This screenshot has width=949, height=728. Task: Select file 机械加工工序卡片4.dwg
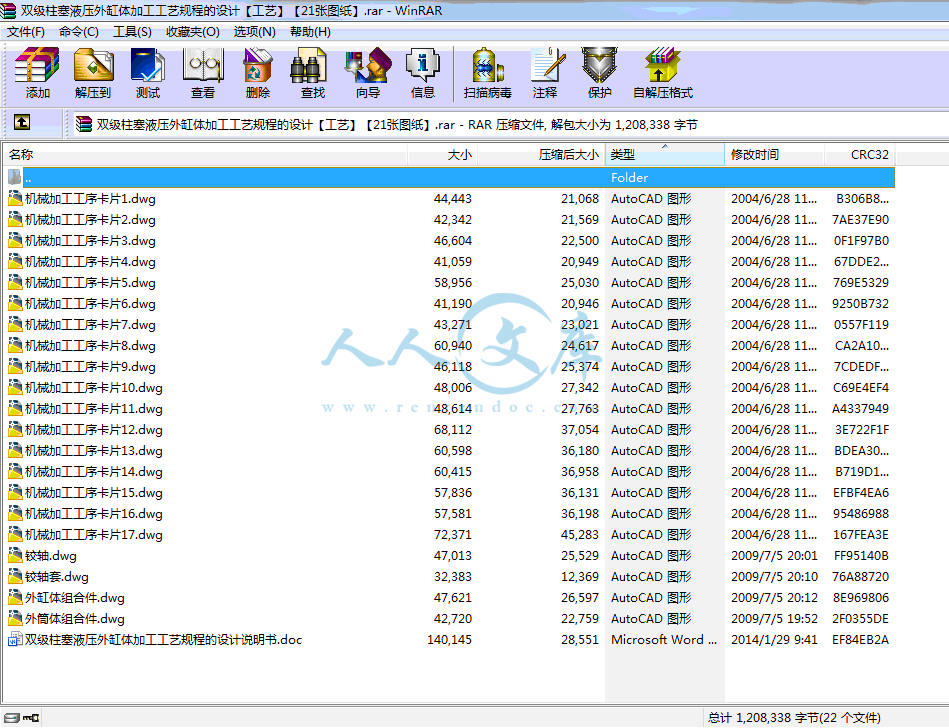tap(90, 262)
